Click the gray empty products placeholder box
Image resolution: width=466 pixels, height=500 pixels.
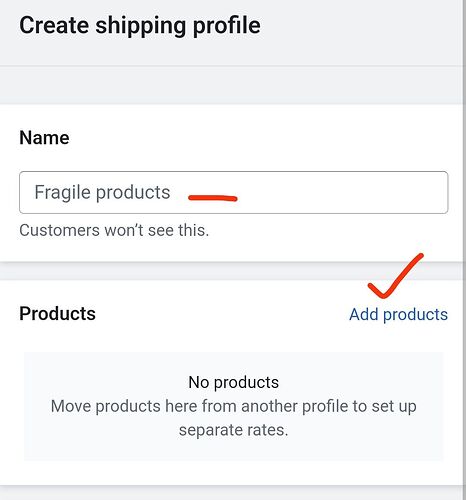tap(233, 407)
